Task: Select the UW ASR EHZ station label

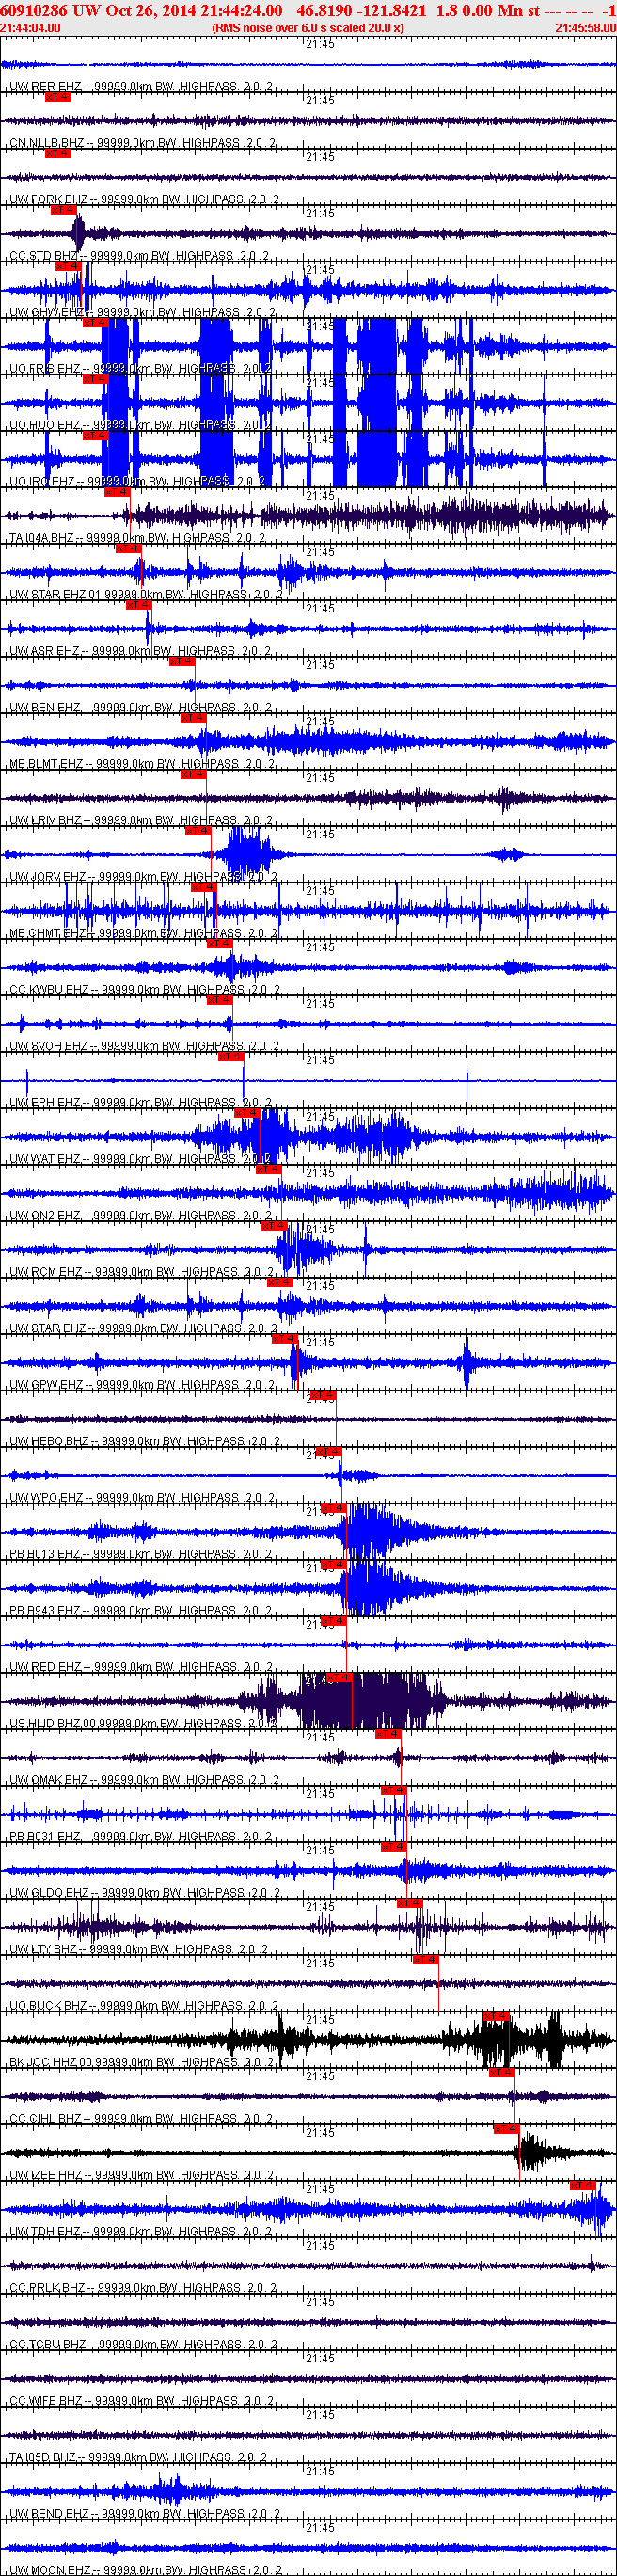Action: coord(141,651)
